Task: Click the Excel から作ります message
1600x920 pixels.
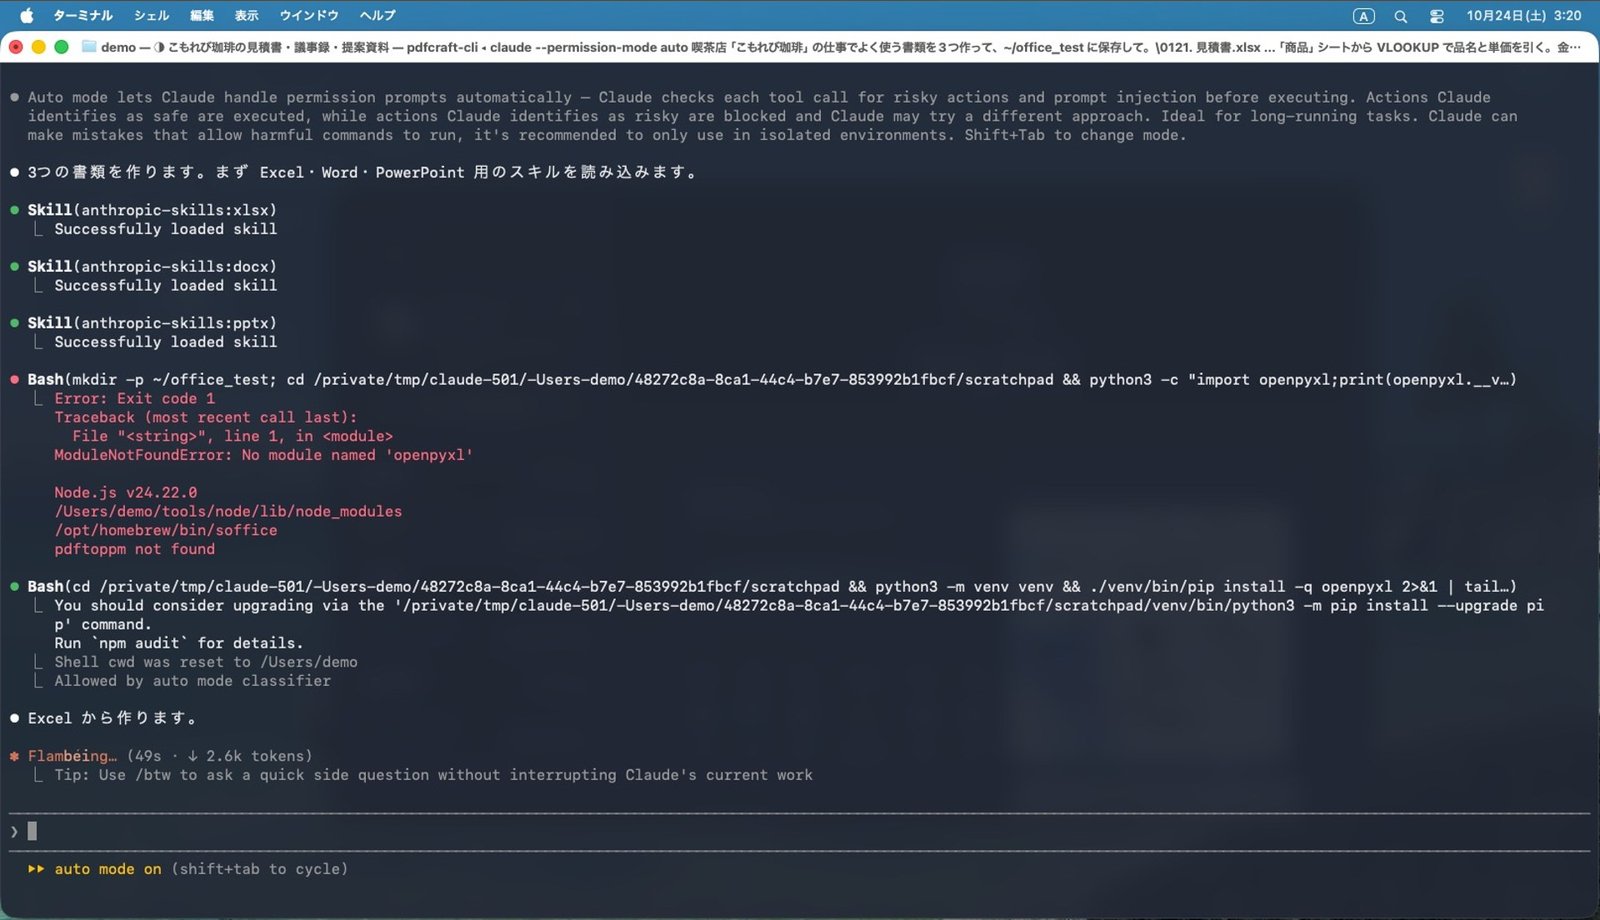Action: pos(112,719)
